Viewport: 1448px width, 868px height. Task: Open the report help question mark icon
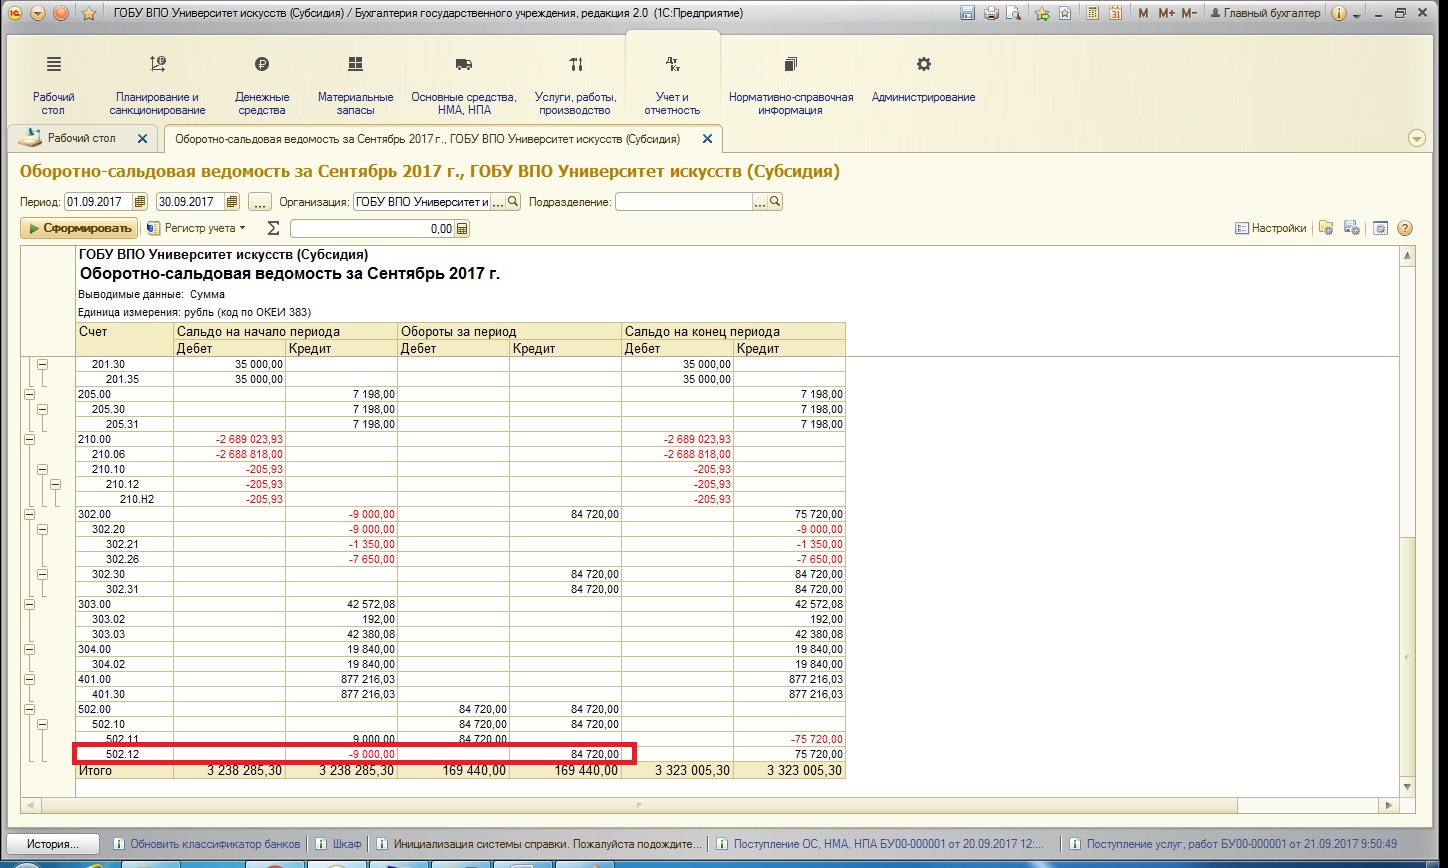1404,228
